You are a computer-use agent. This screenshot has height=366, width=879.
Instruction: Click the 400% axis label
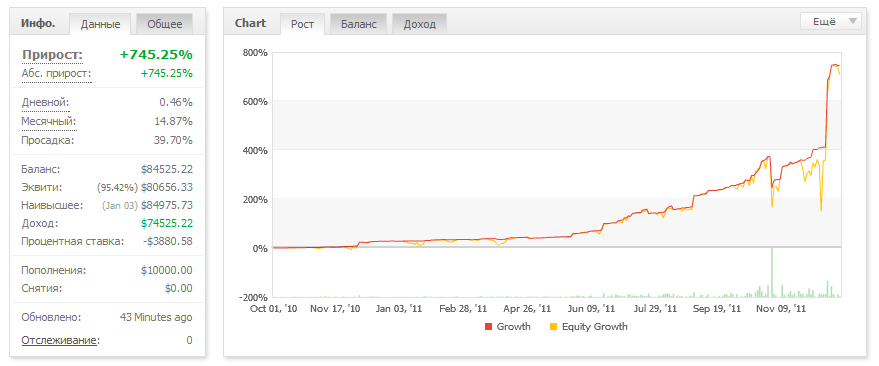(255, 150)
